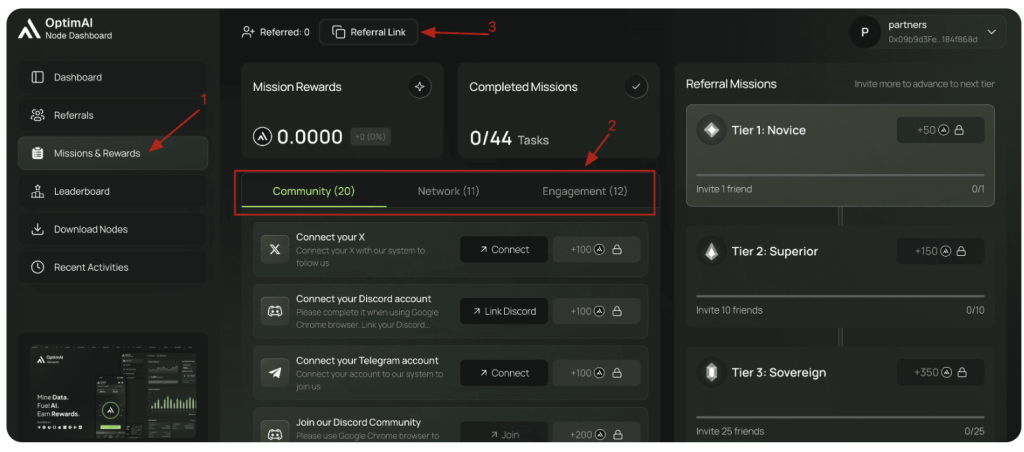Click the OptimAI logo icon

pos(28,29)
